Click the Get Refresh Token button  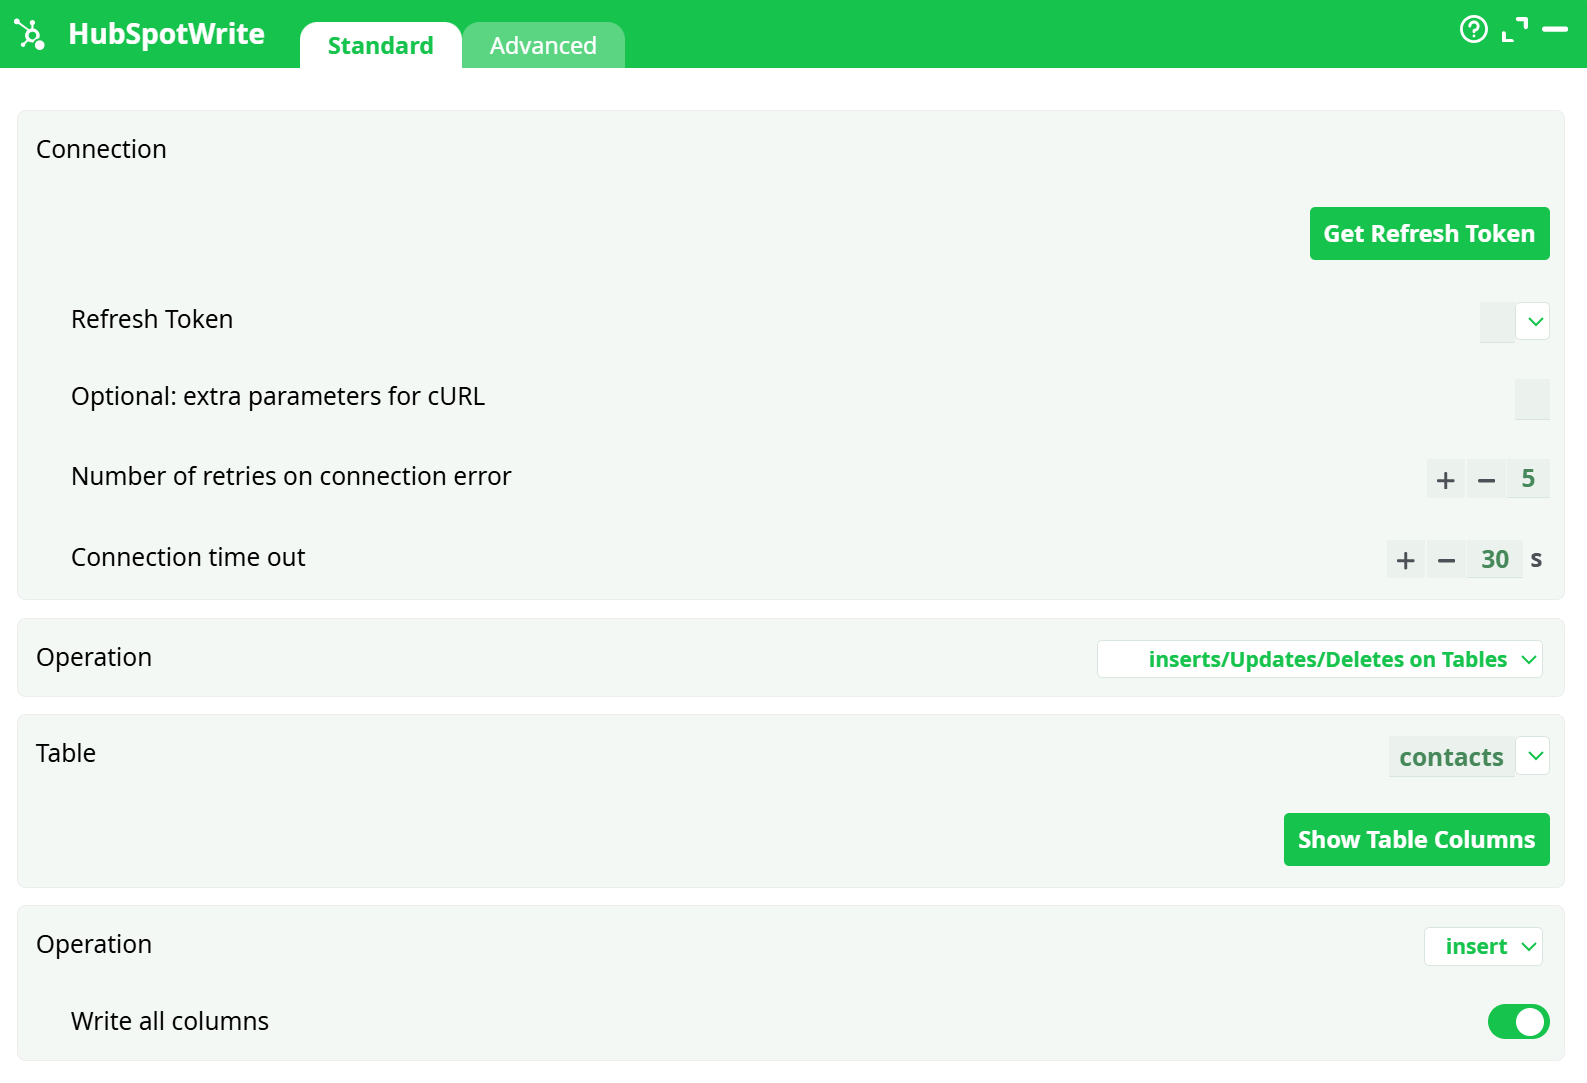pos(1429,233)
